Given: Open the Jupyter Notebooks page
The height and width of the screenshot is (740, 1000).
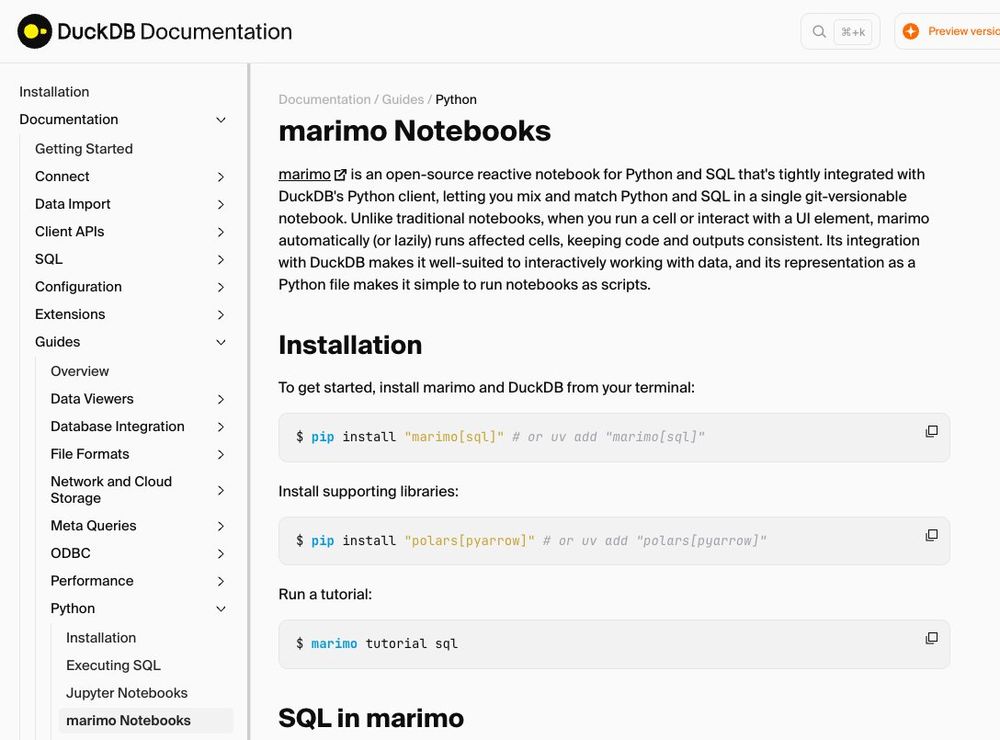Looking at the screenshot, I should point(126,693).
